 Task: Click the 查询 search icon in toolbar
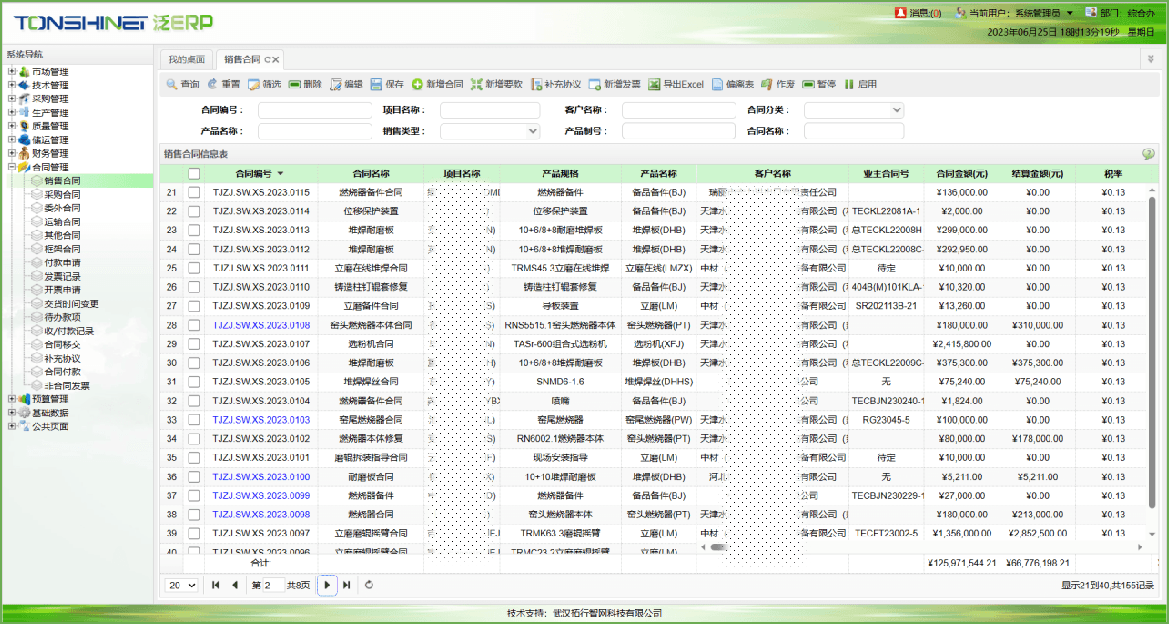[x=172, y=85]
